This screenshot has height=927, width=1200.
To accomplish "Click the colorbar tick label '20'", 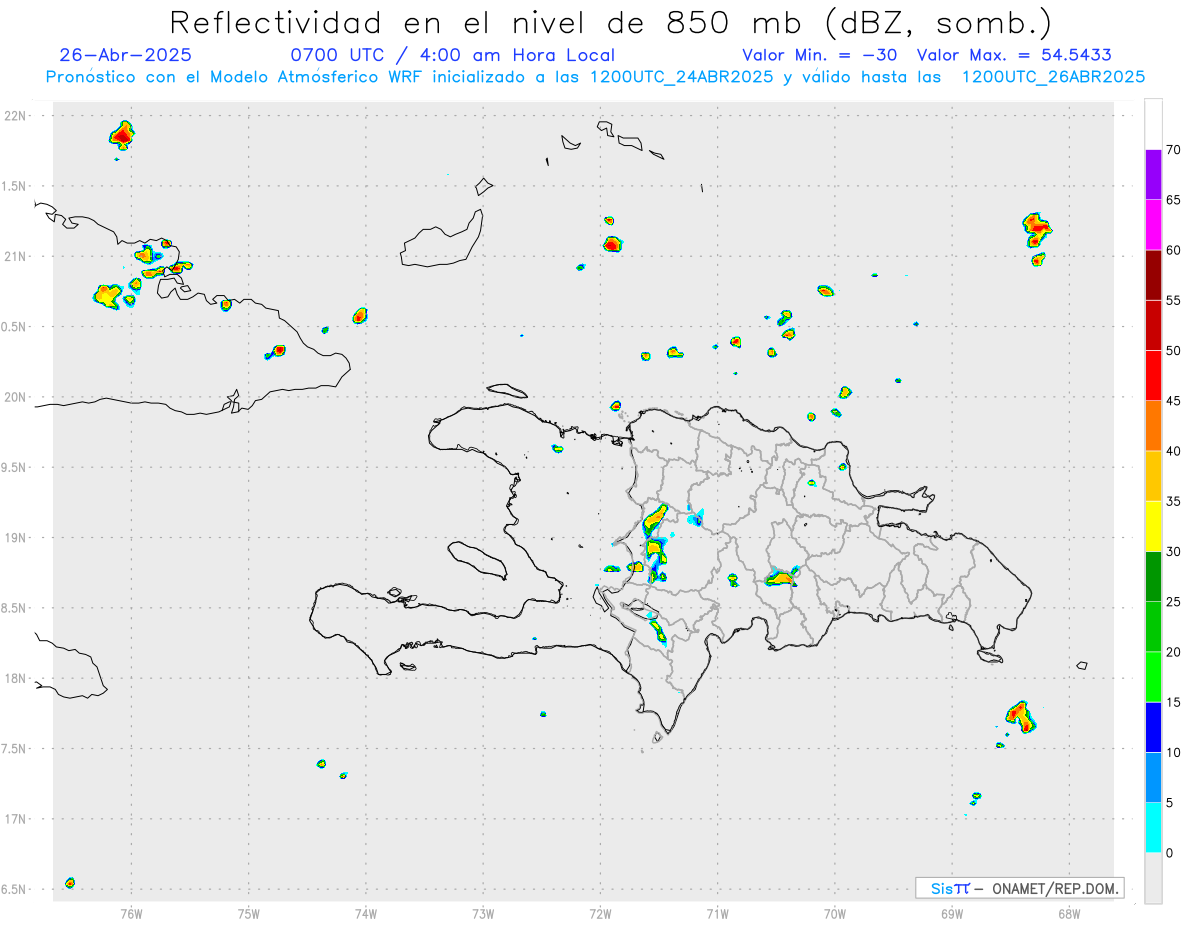I will [x=1173, y=652].
